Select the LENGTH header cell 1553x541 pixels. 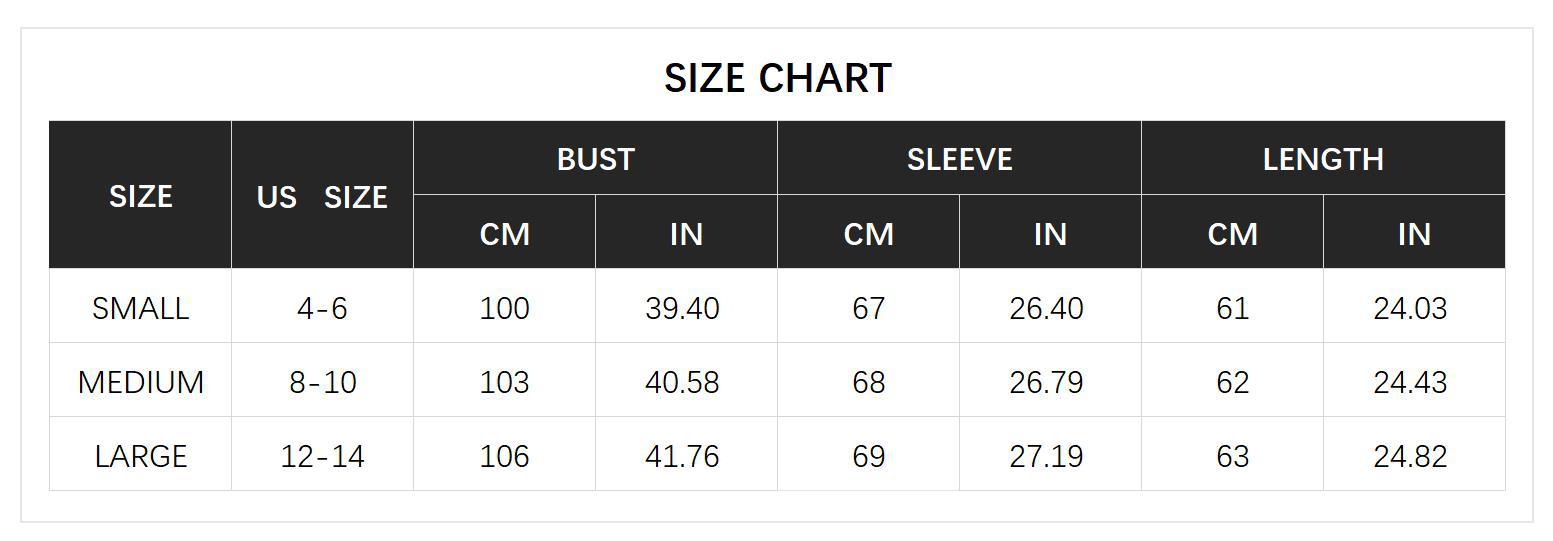point(1323,159)
